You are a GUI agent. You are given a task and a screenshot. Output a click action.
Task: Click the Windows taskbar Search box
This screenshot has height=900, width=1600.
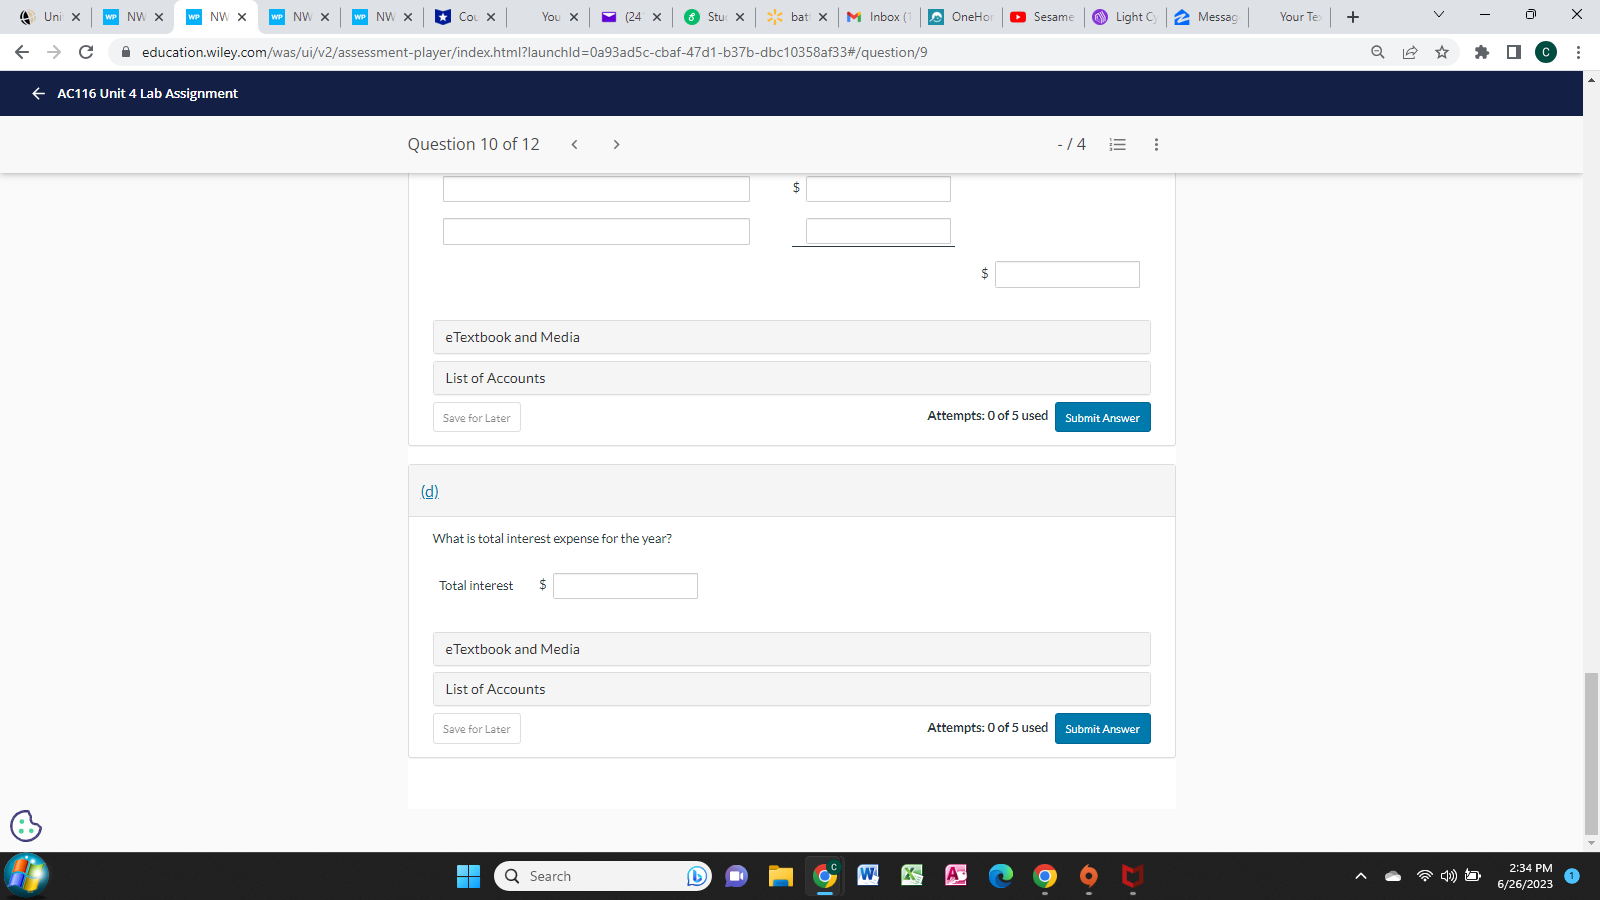click(x=603, y=876)
